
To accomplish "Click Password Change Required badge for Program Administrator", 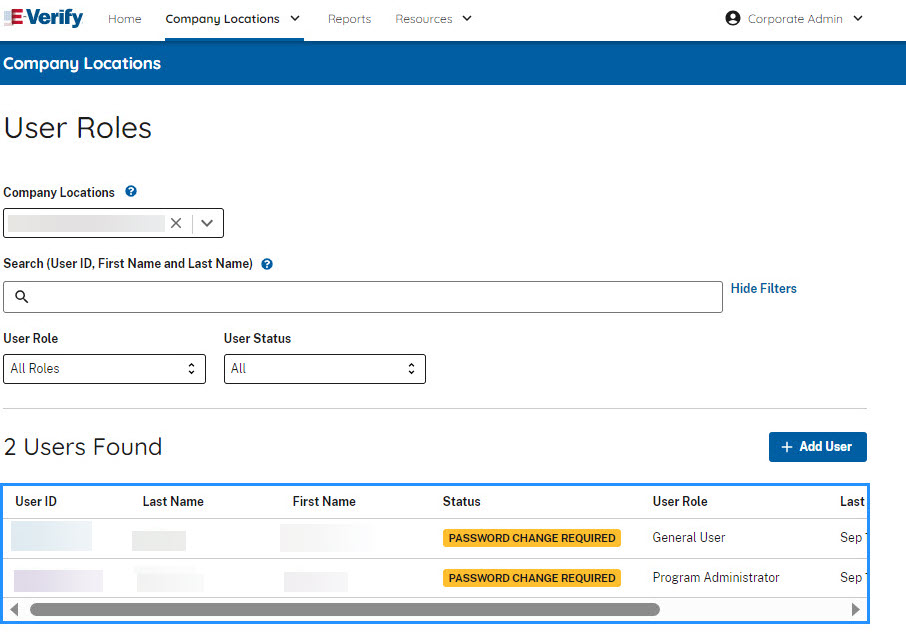I will pos(532,578).
